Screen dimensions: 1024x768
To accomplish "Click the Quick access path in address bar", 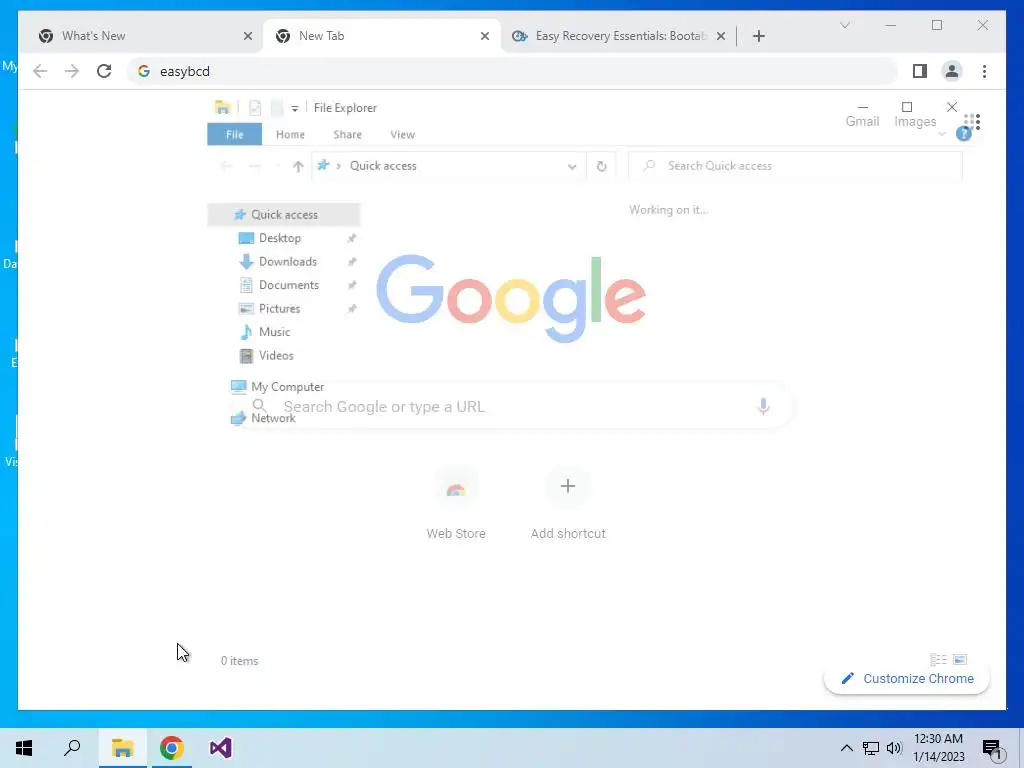I will pyautogui.click(x=383, y=166).
